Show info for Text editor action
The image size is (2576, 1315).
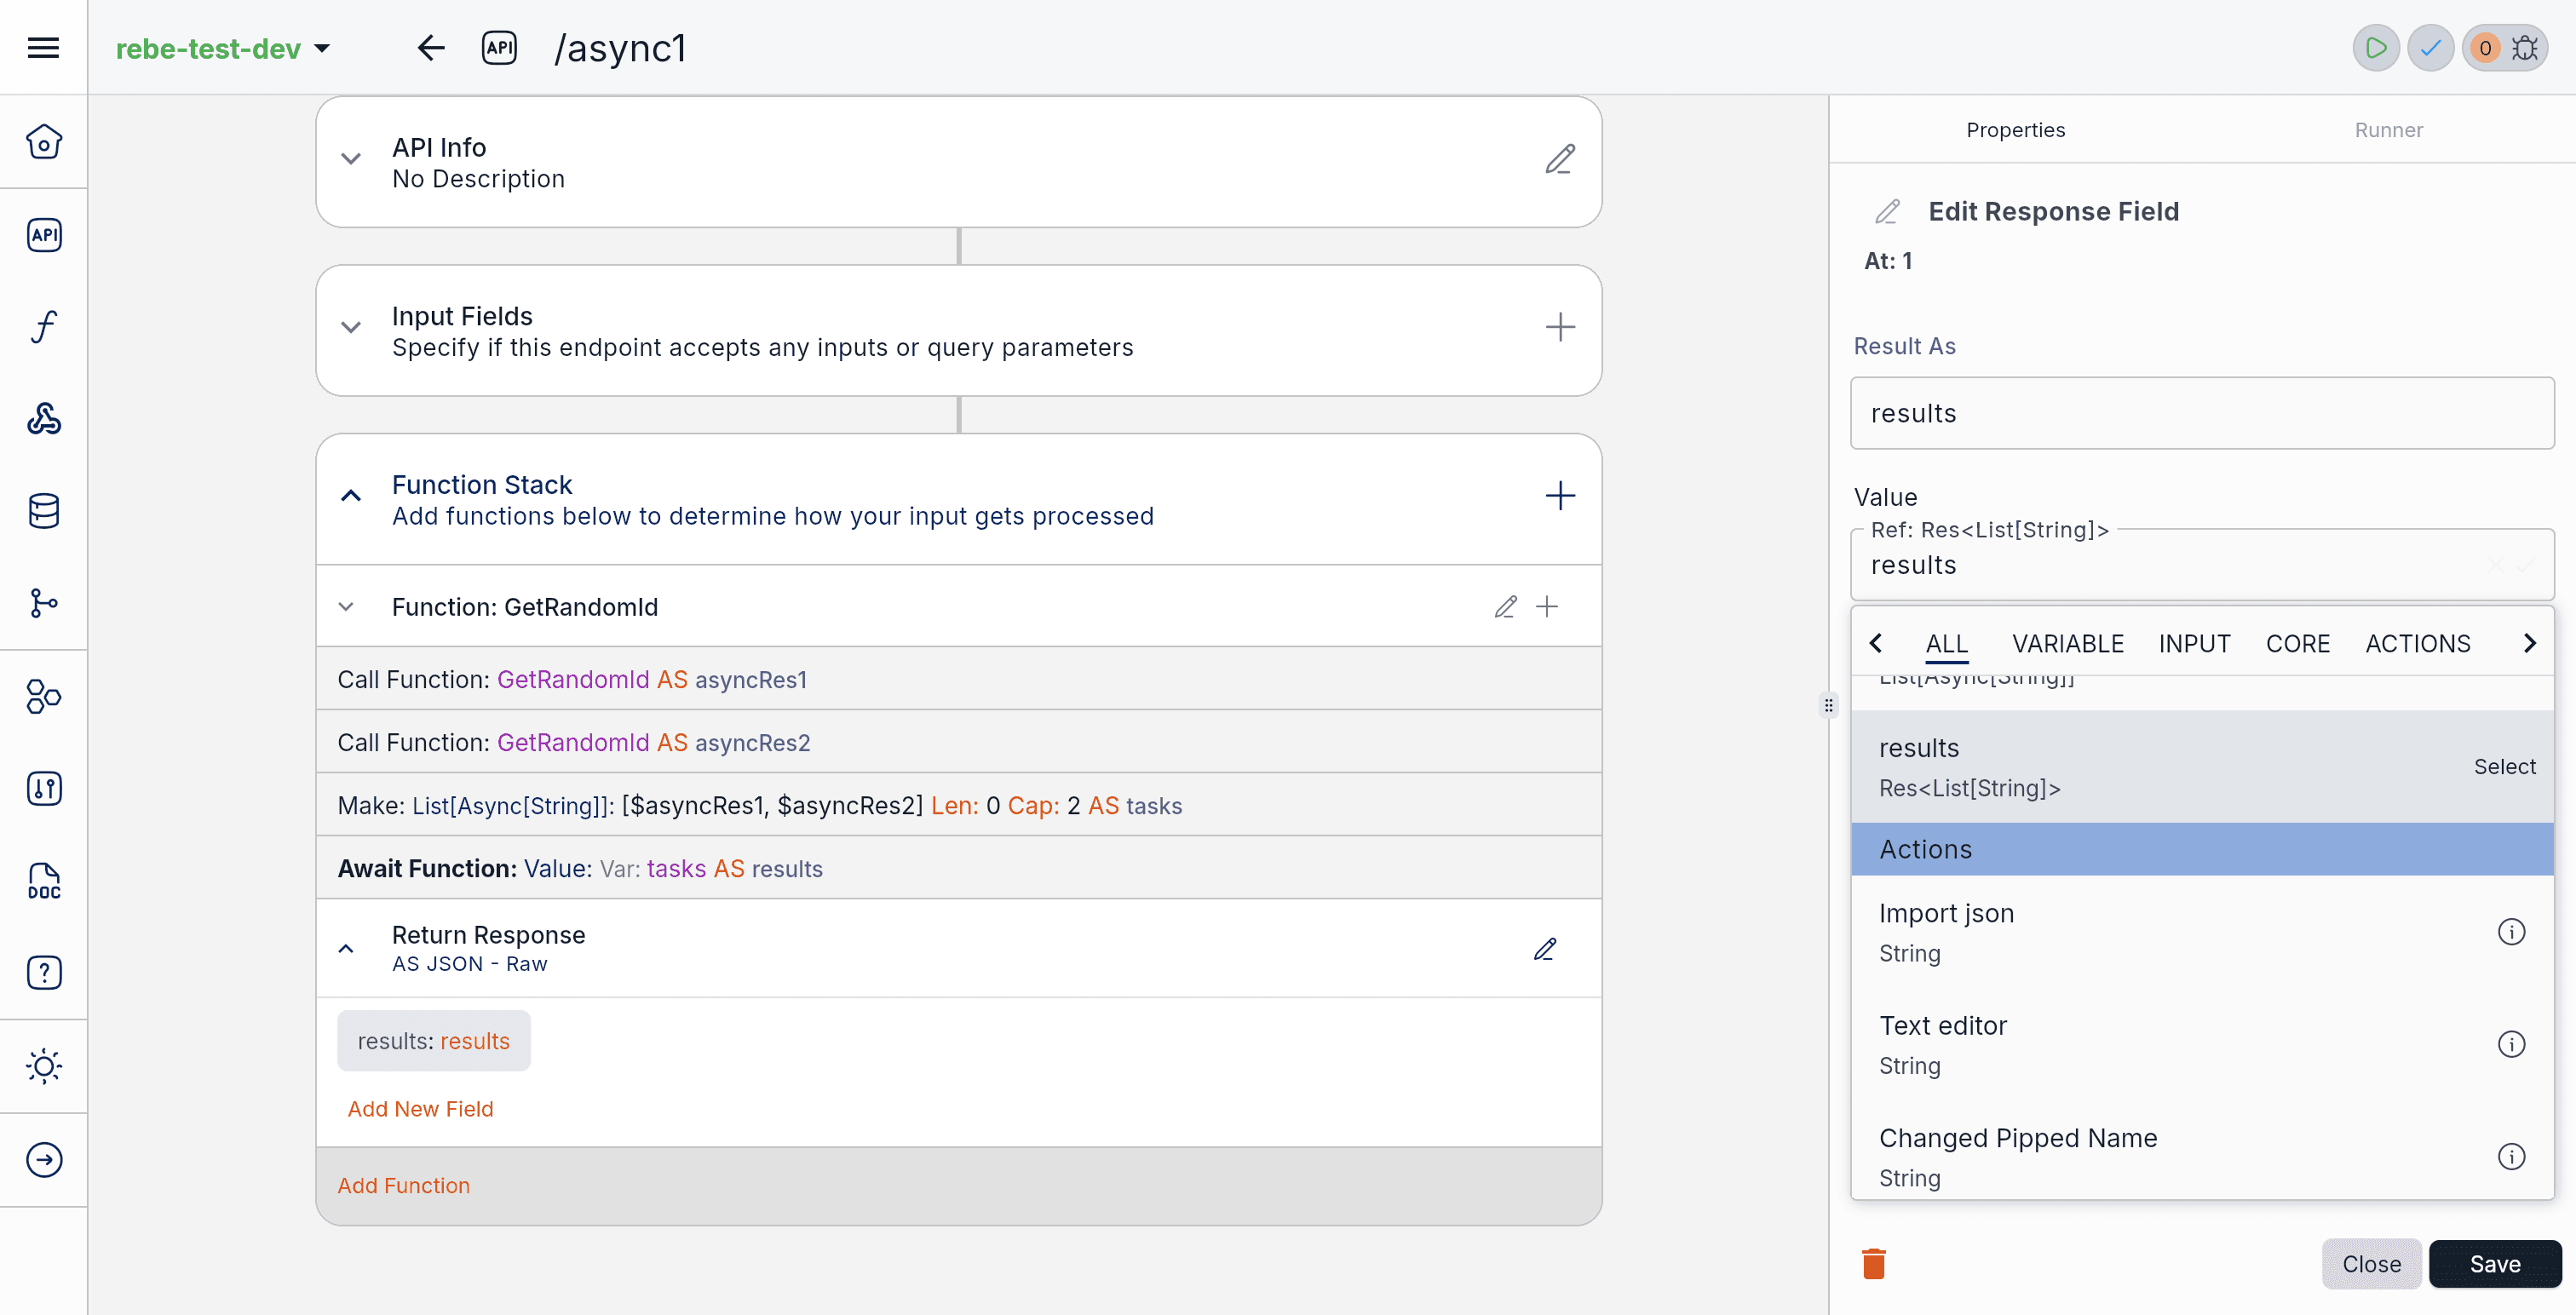click(x=2511, y=1043)
